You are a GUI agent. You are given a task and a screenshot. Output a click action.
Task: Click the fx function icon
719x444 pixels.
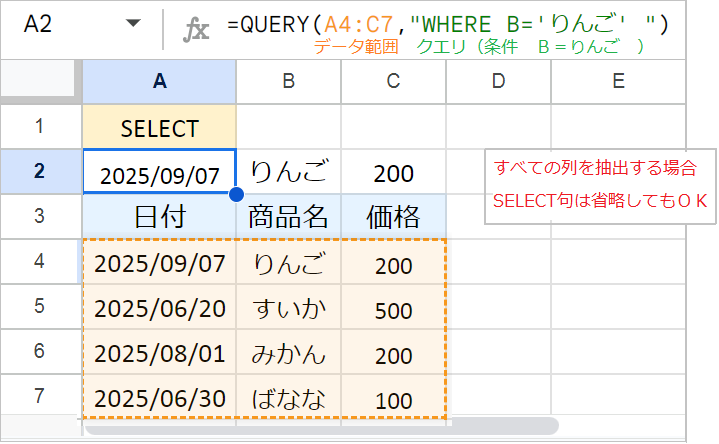[x=196, y=29]
